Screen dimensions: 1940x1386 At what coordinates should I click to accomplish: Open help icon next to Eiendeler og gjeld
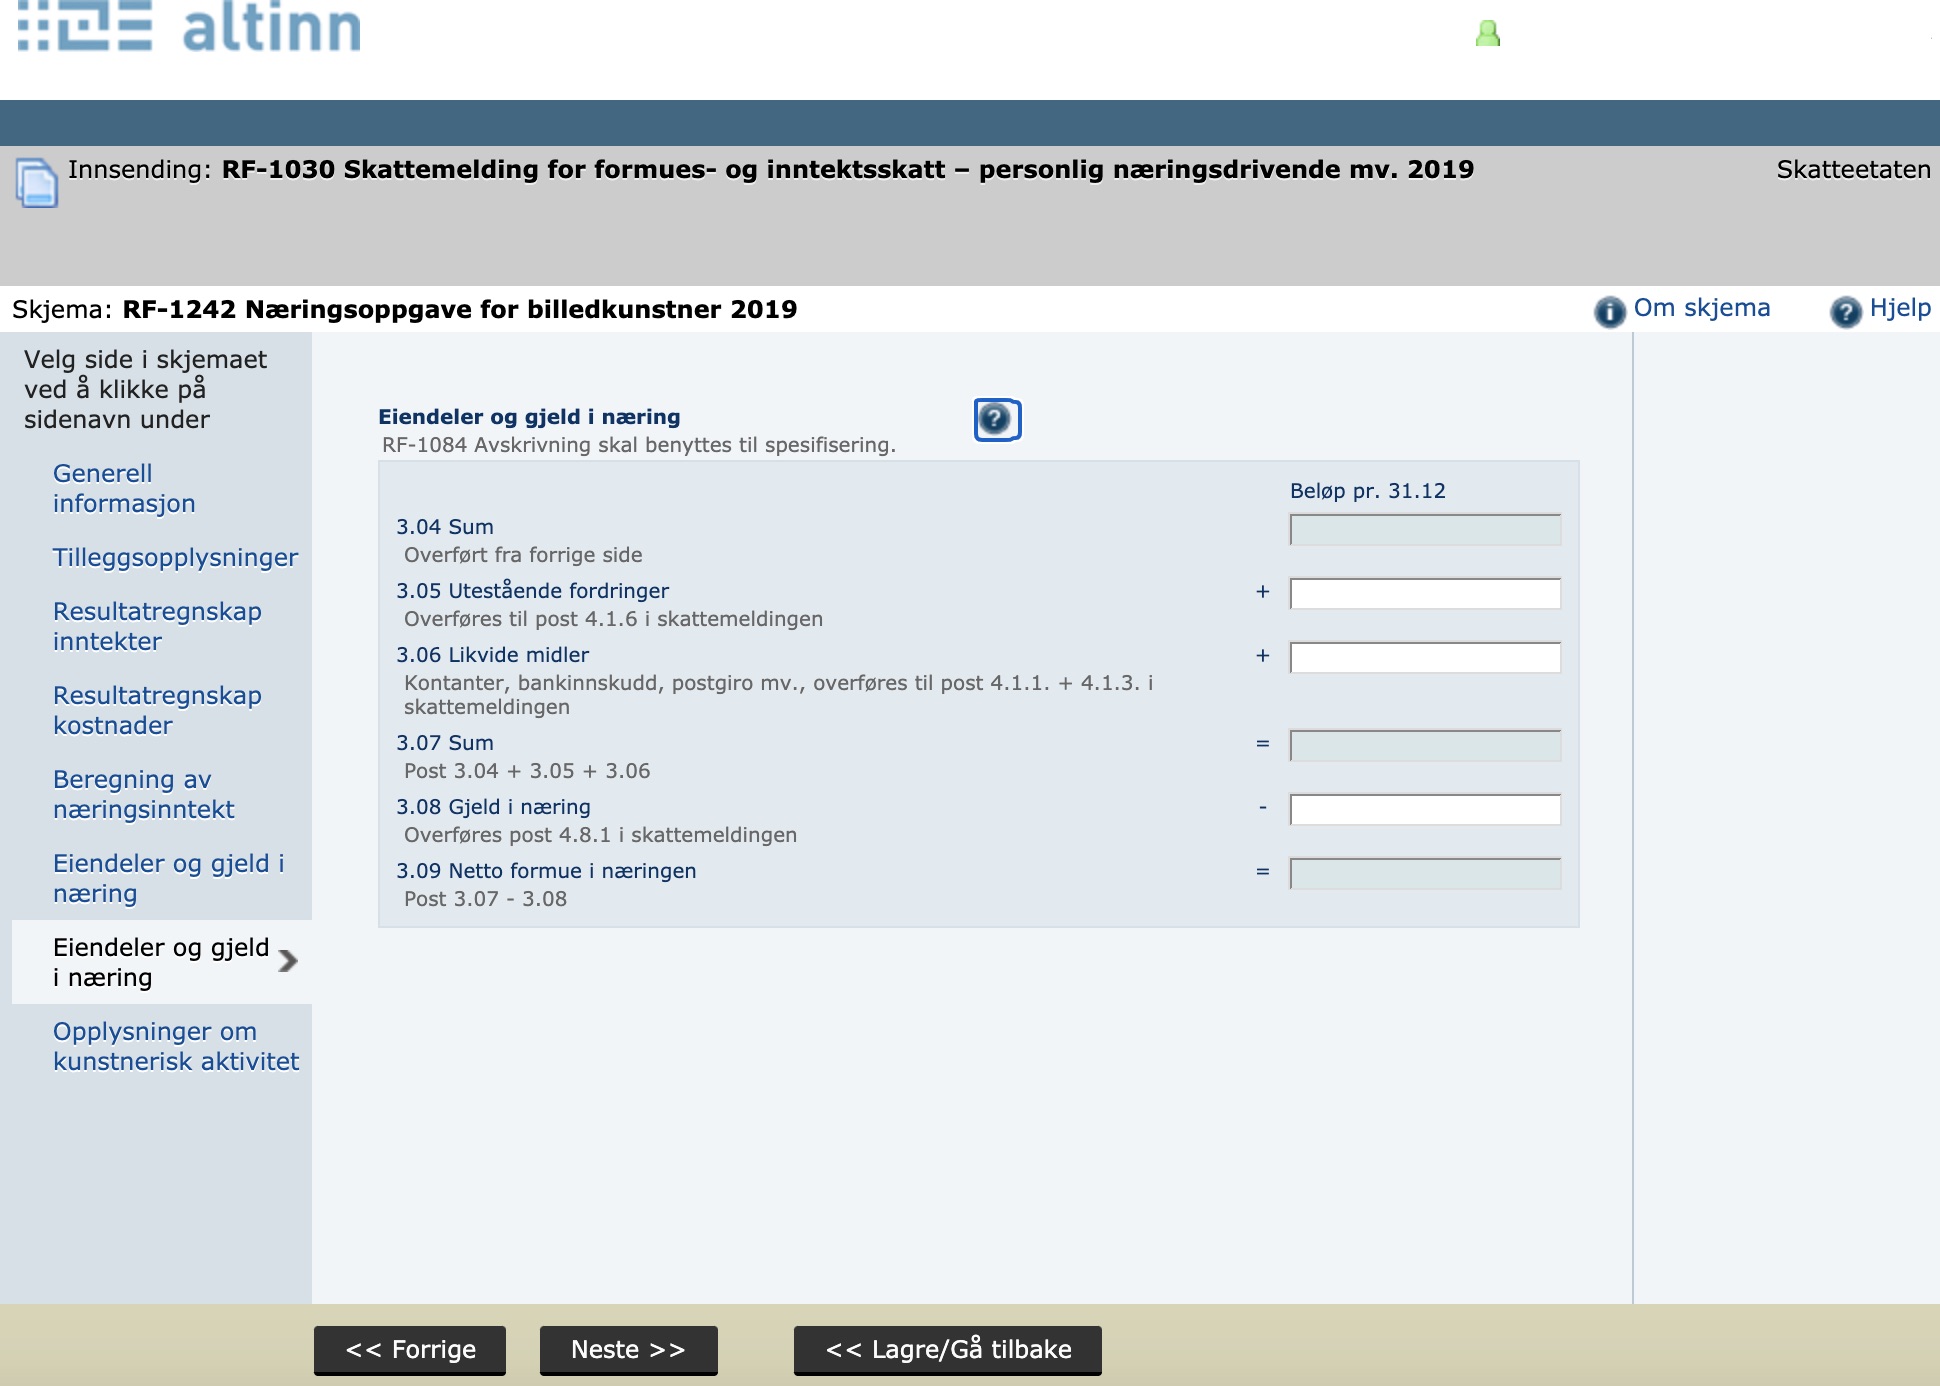click(x=997, y=419)
